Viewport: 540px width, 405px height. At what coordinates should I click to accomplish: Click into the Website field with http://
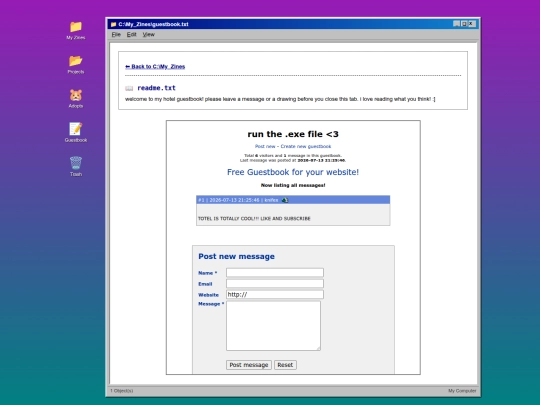point(275,294)
